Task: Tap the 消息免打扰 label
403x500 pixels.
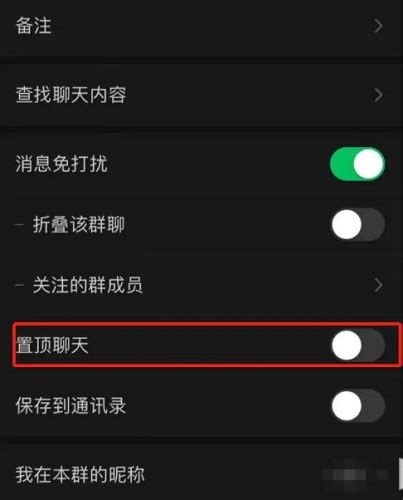Action: click(x=62, y=164)
